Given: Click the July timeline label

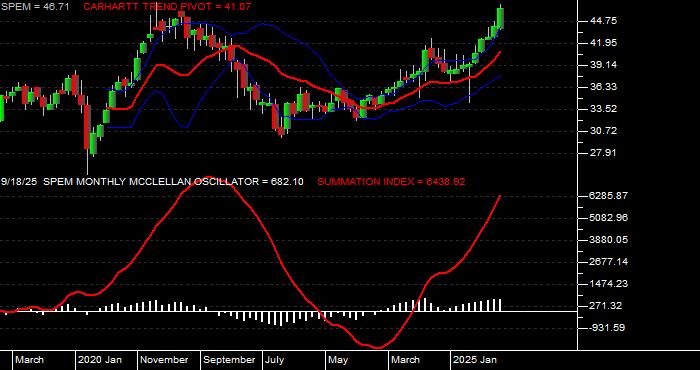Looking at the screenshot, I should [x=275, y=360].
